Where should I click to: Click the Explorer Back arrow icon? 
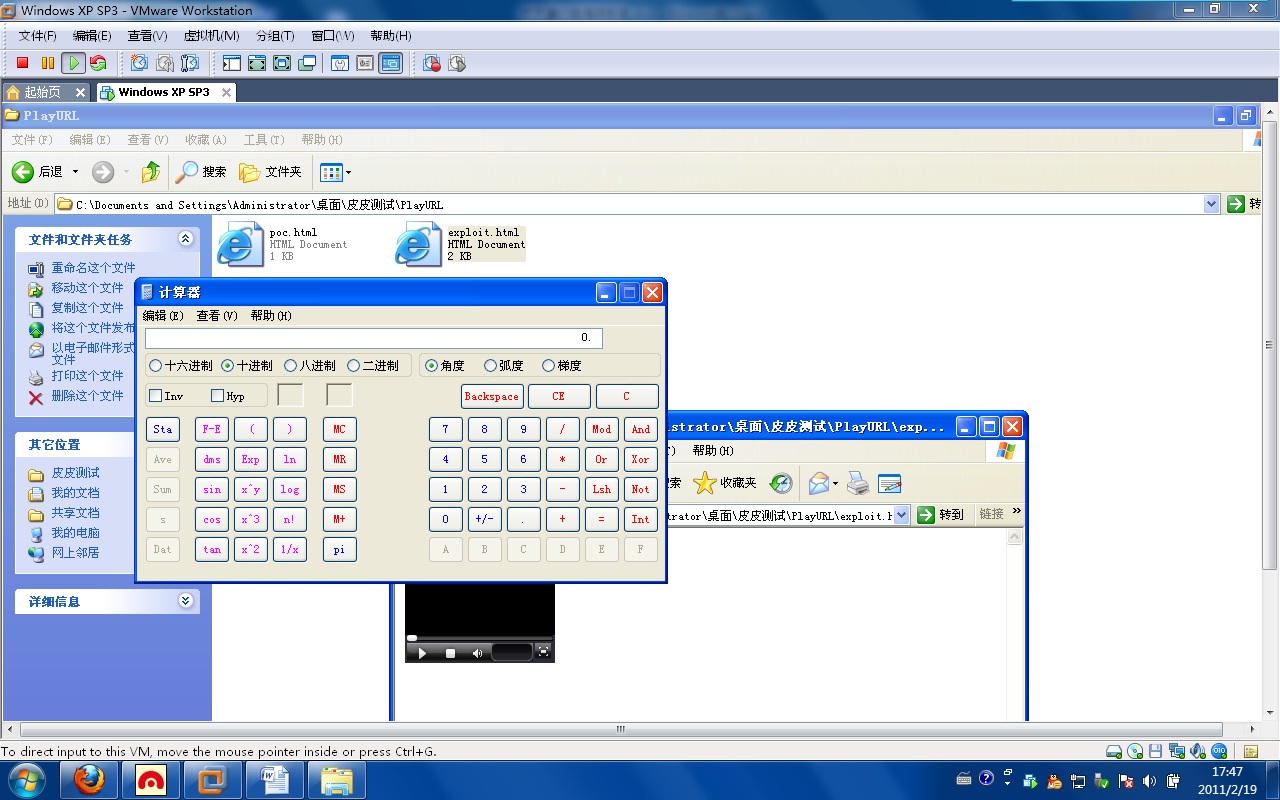tap(23, 172)
